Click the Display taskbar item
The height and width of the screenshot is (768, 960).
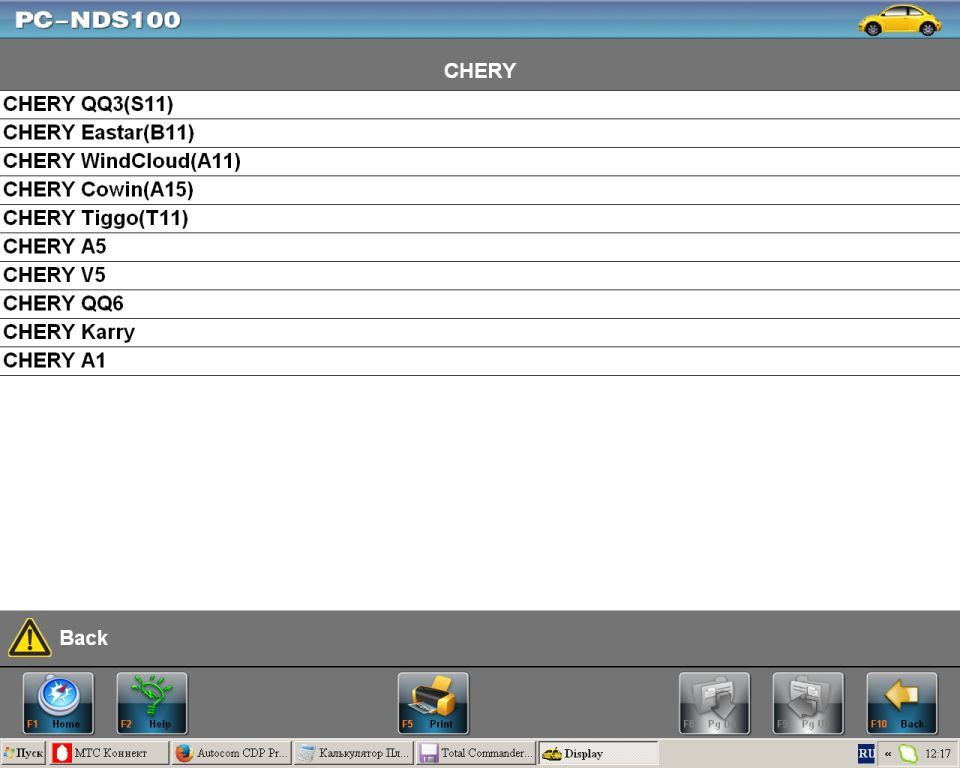[598, 753]
